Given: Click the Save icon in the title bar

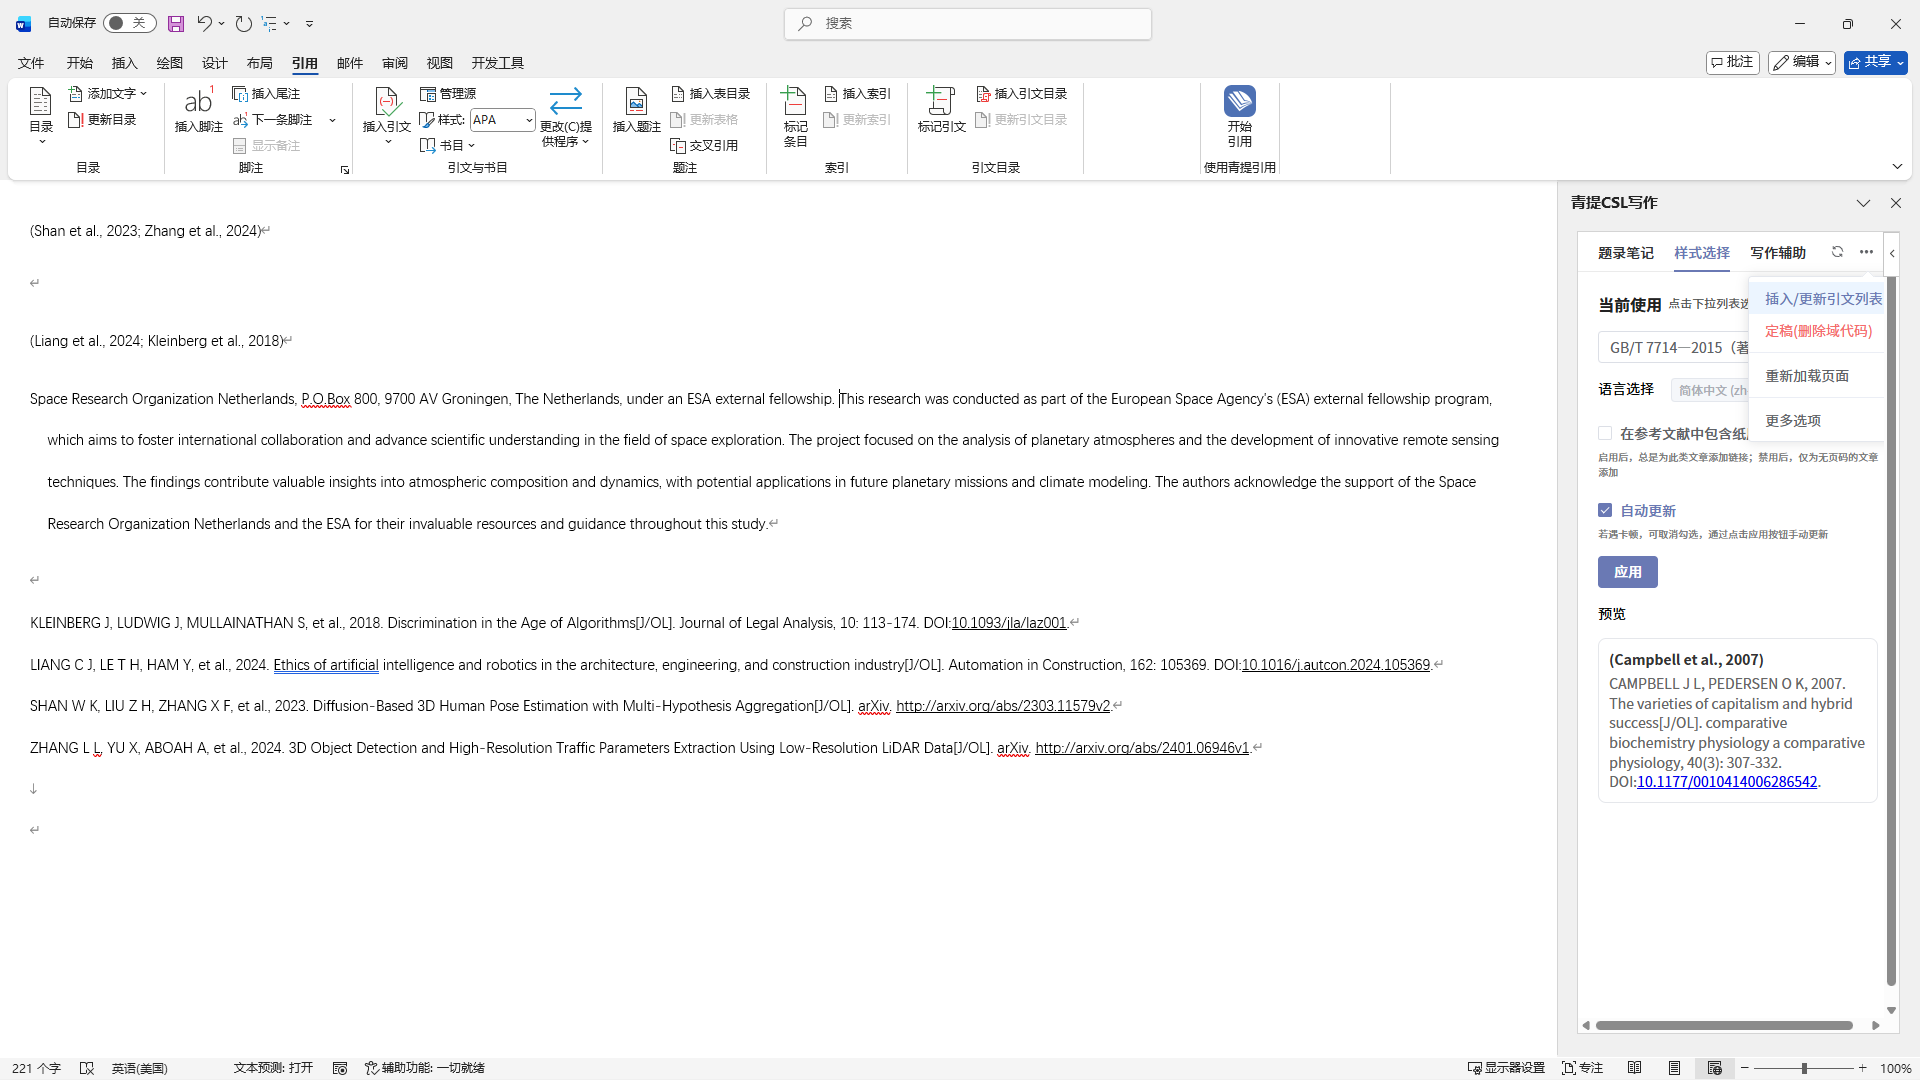Looking at the screenshot, I should click(x=176, y=23).
